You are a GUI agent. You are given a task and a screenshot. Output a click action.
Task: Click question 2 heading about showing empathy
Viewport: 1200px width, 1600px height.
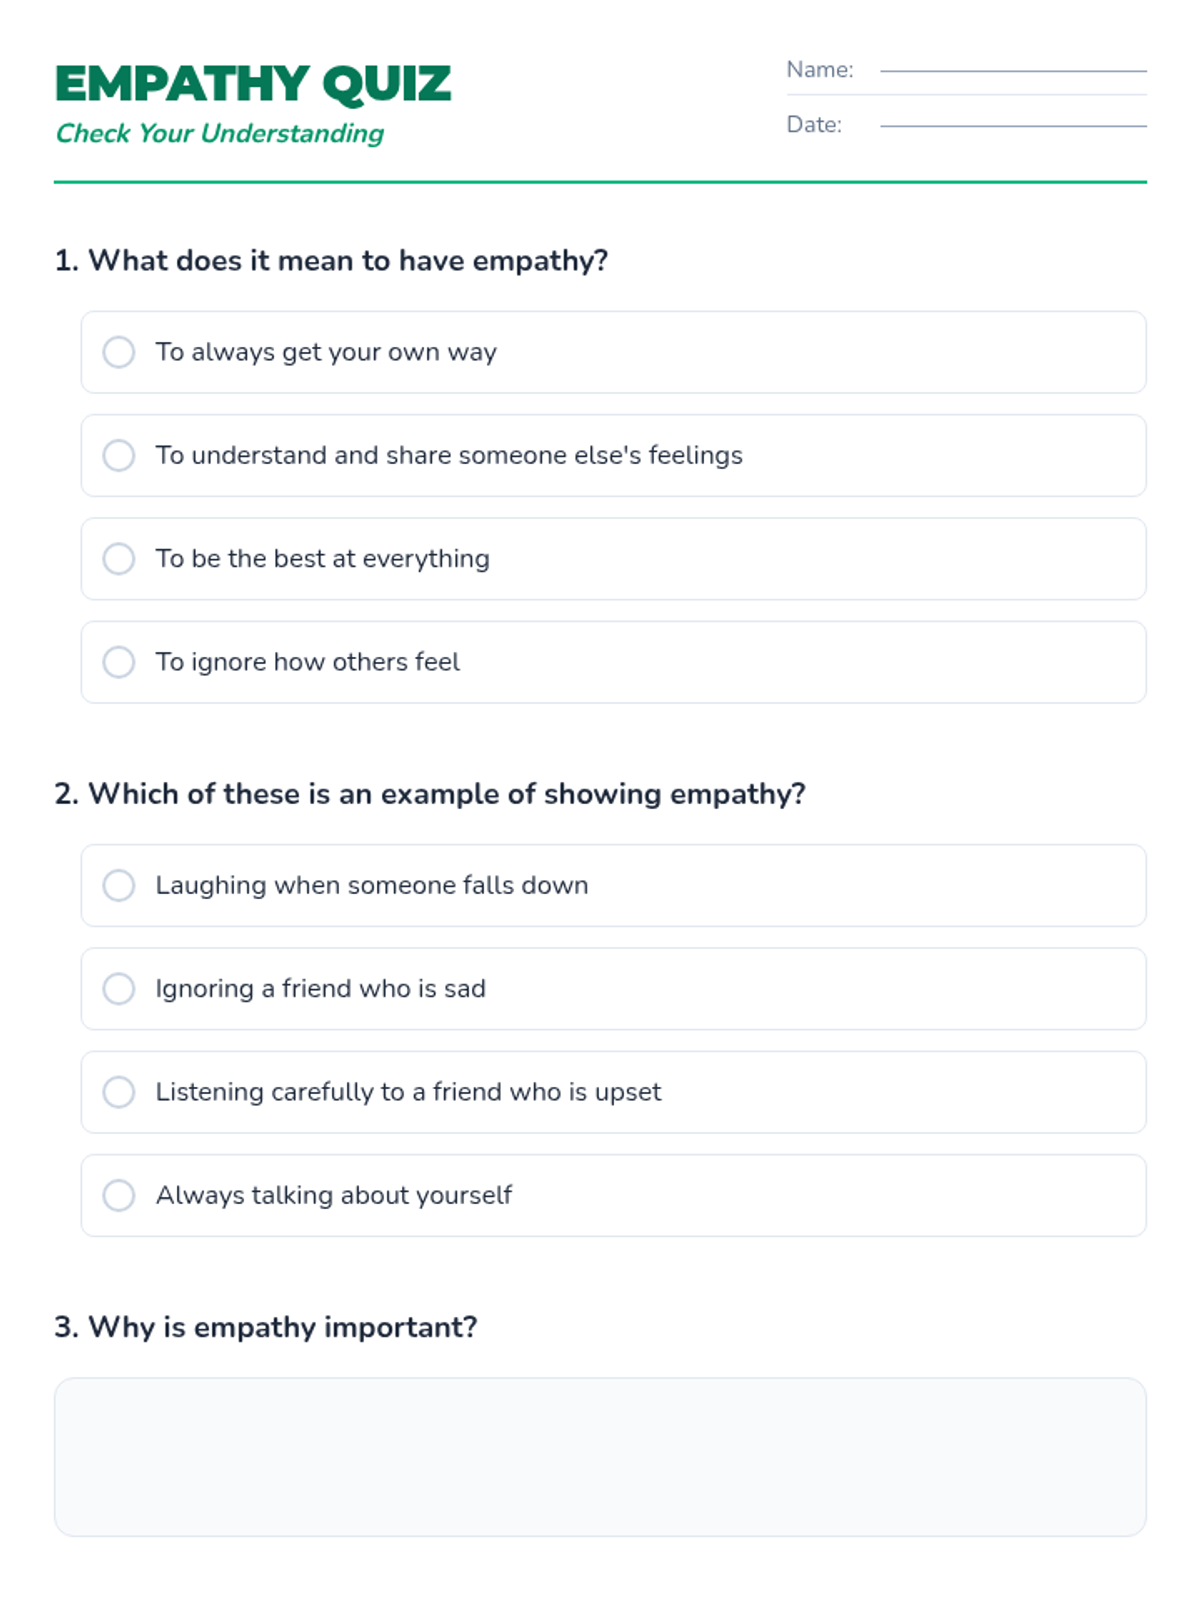point(430,794)
